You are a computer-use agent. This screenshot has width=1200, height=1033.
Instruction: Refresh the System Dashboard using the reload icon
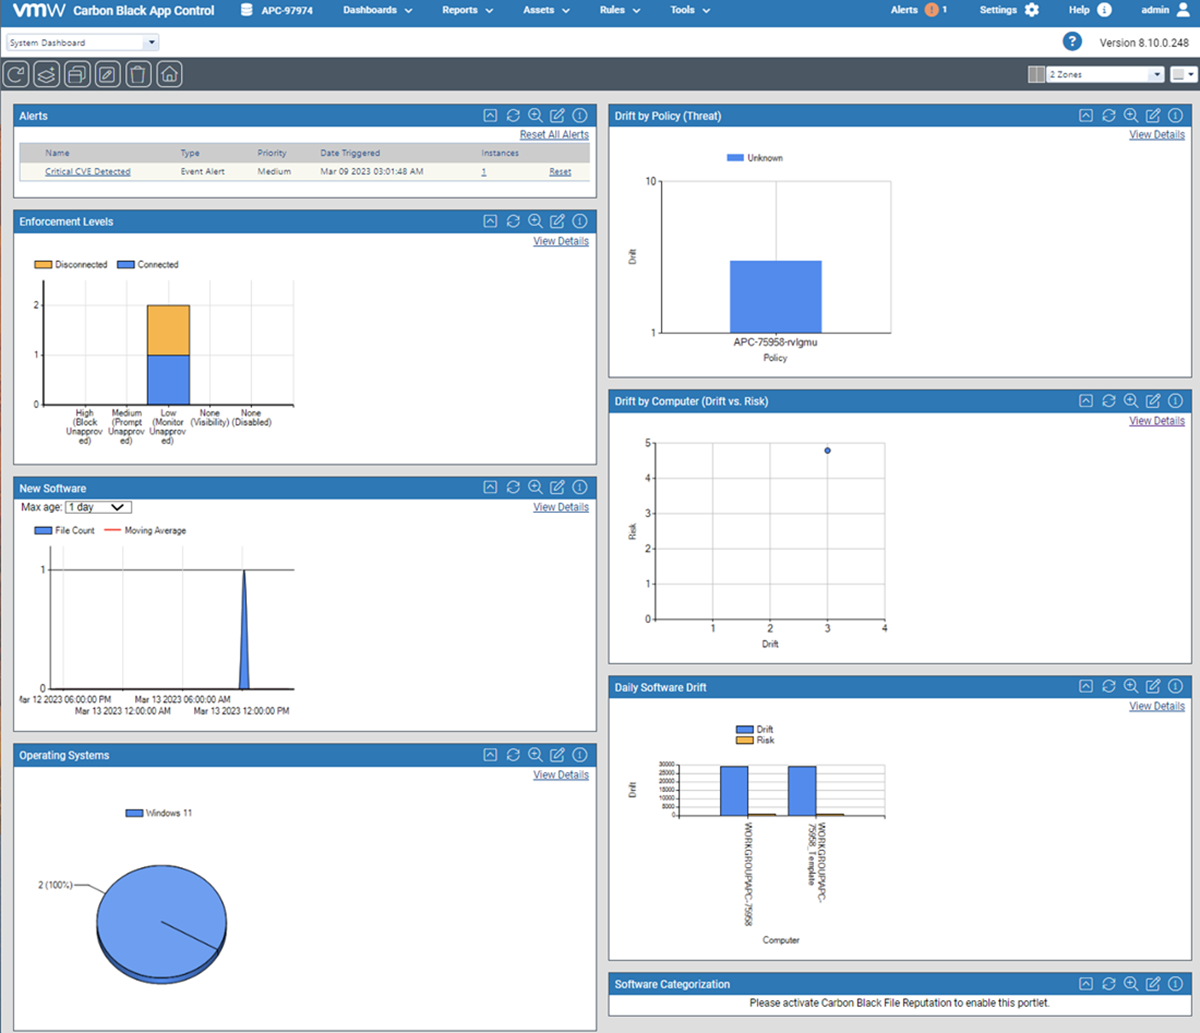(15, 73)
